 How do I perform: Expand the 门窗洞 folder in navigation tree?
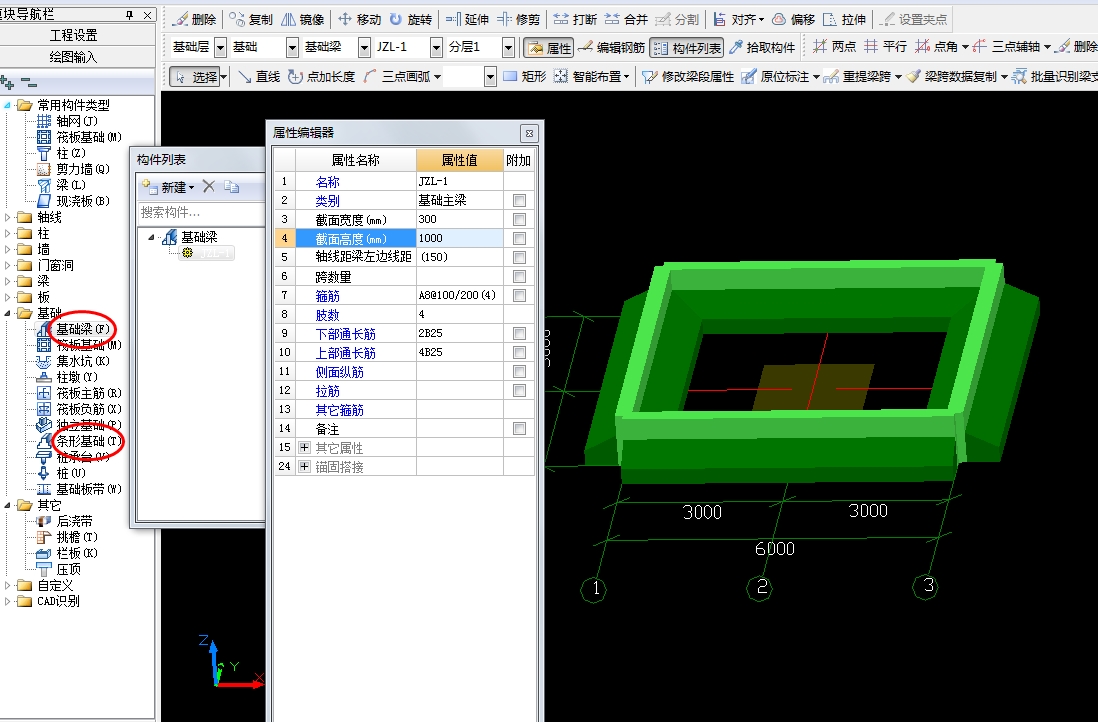click(8, 265)
